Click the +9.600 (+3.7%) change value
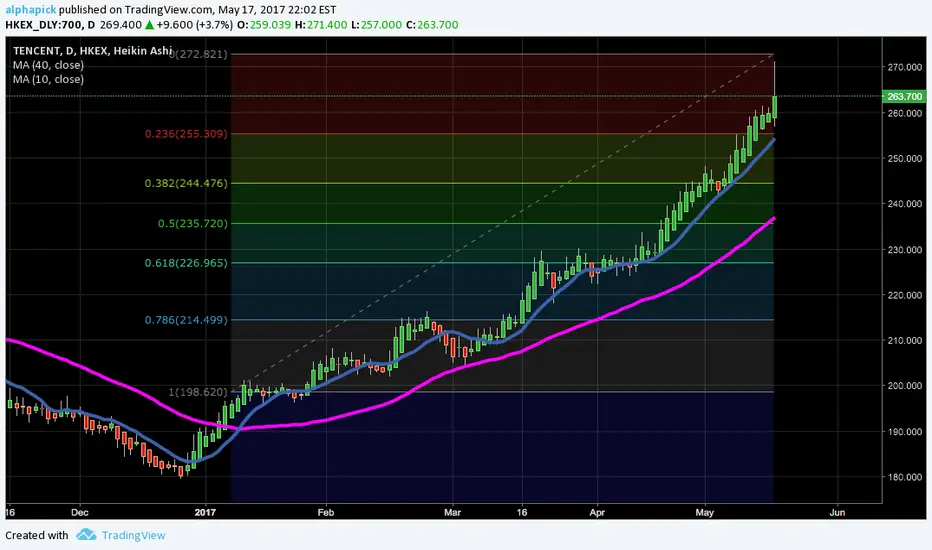932x550 pixels. (x=194, y=25)
